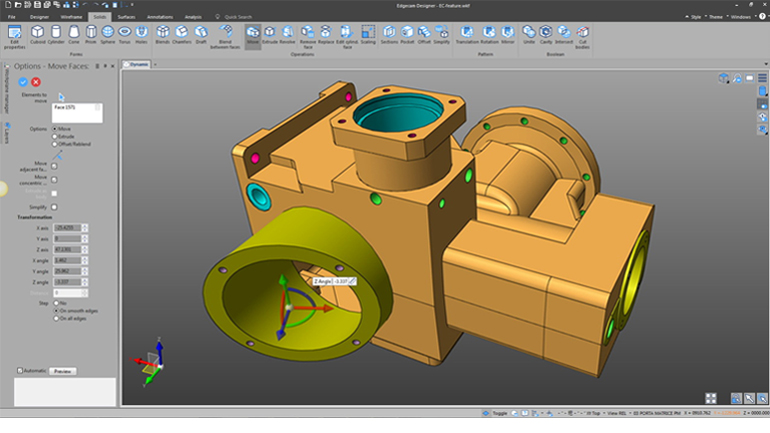This screenshot has height=433, width=770.
Task: Apply the Unite boolean
Action: 529,35
